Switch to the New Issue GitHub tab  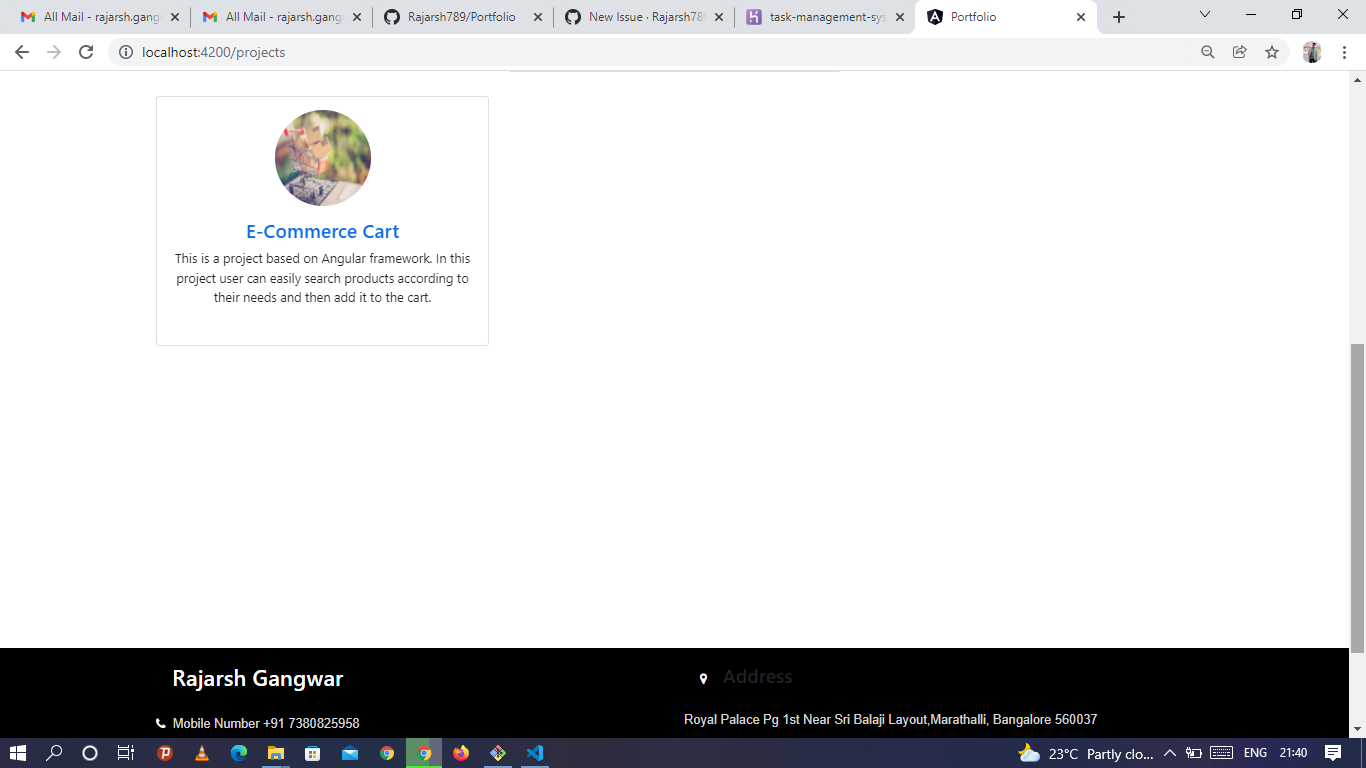pyautogui.click(x=643, y=17)
